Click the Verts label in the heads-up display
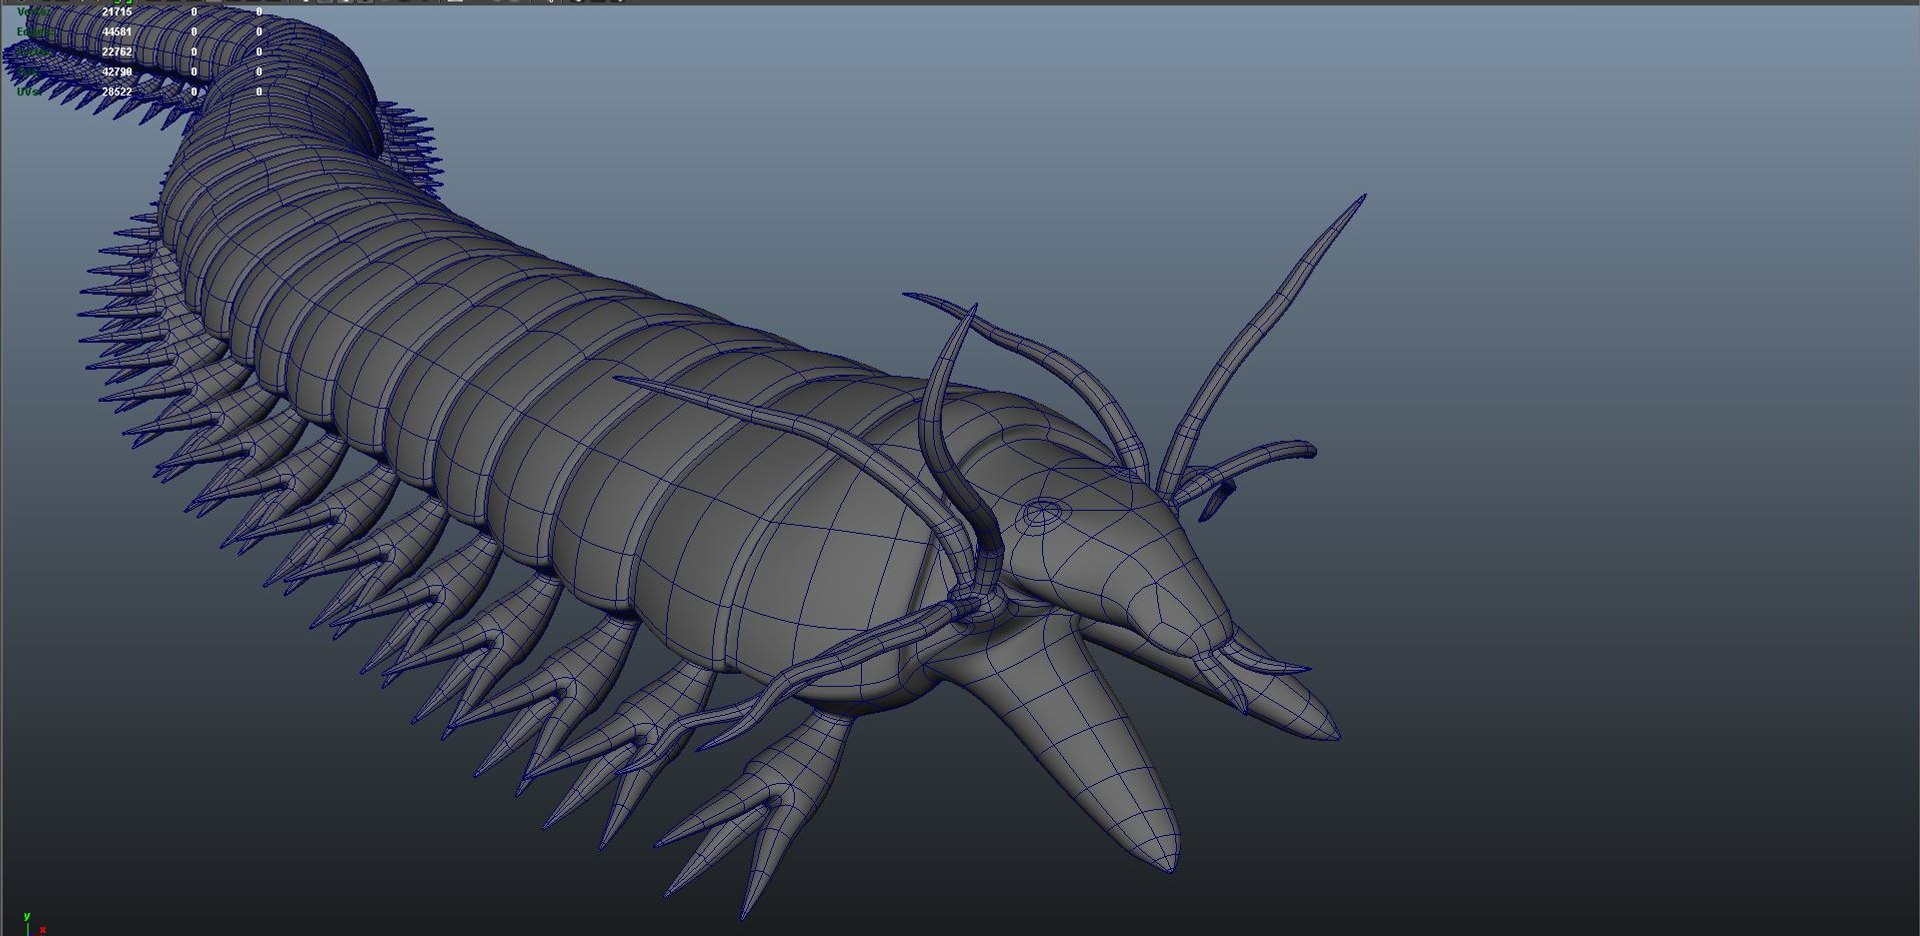 coord(30,12)
